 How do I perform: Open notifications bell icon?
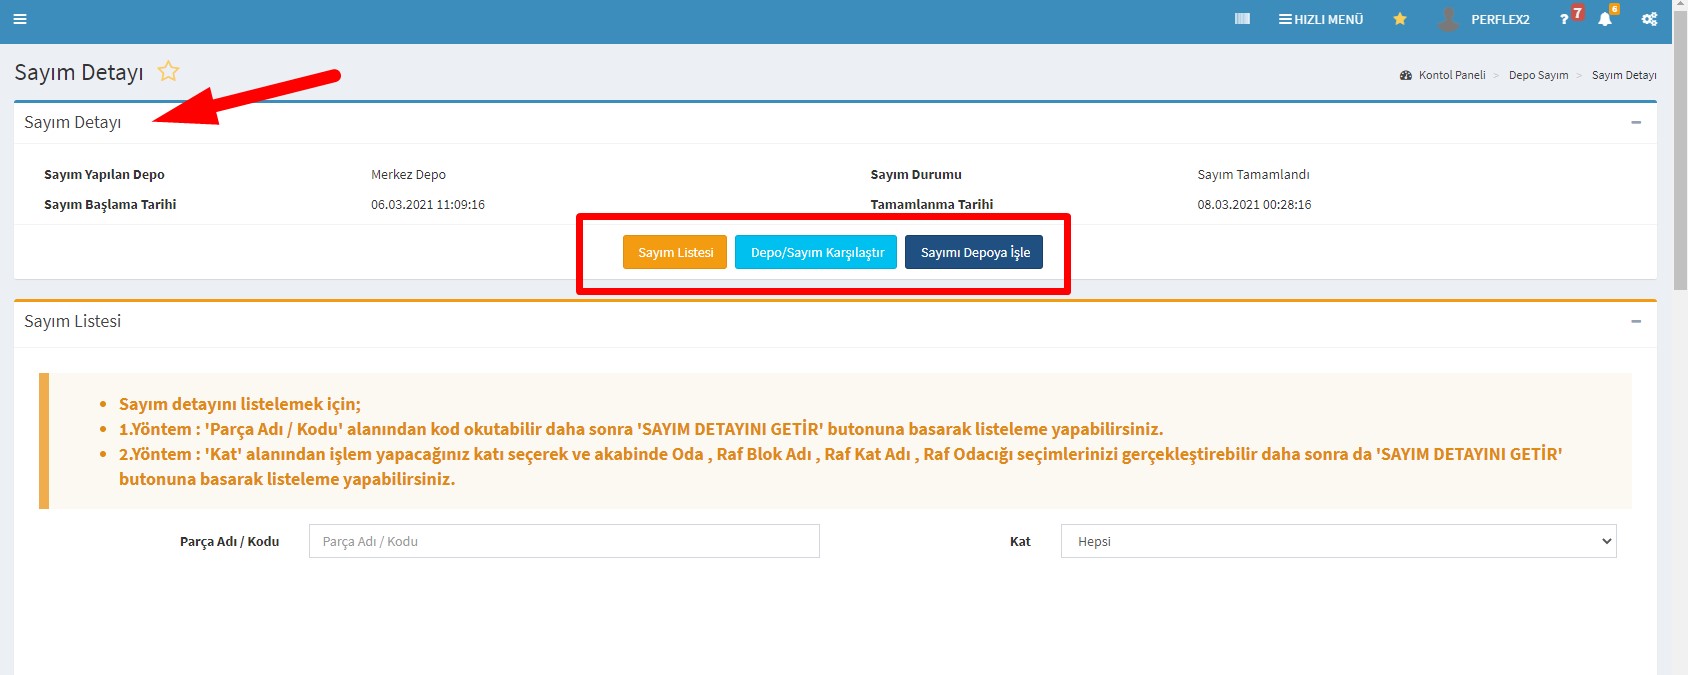(1605, 20)
